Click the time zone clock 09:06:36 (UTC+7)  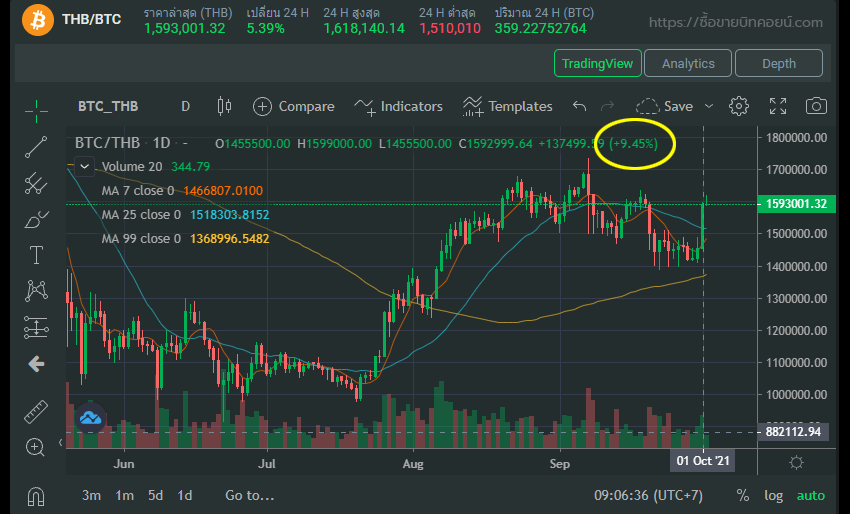coord(648,496)
